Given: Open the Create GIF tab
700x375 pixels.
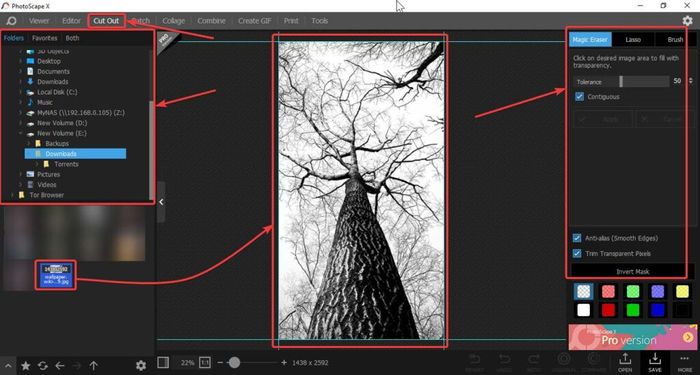Looking at the screenshot, I should pos(255,21).
